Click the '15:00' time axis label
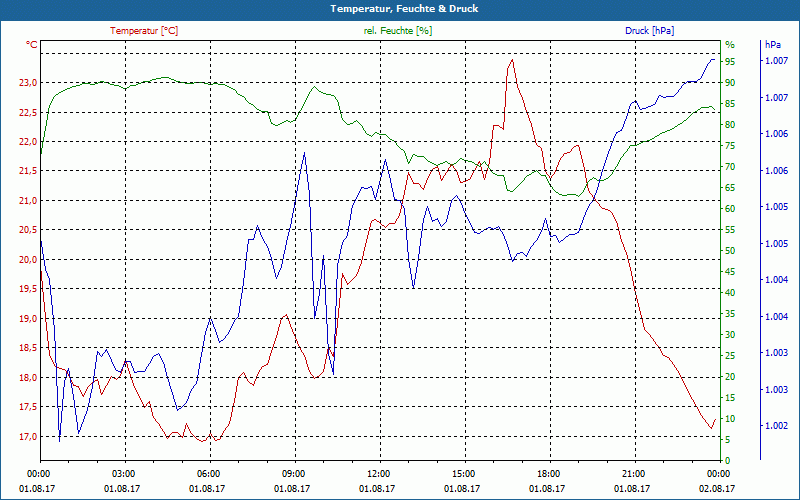This screenshot has width=800, height=500. click(465, 473)
